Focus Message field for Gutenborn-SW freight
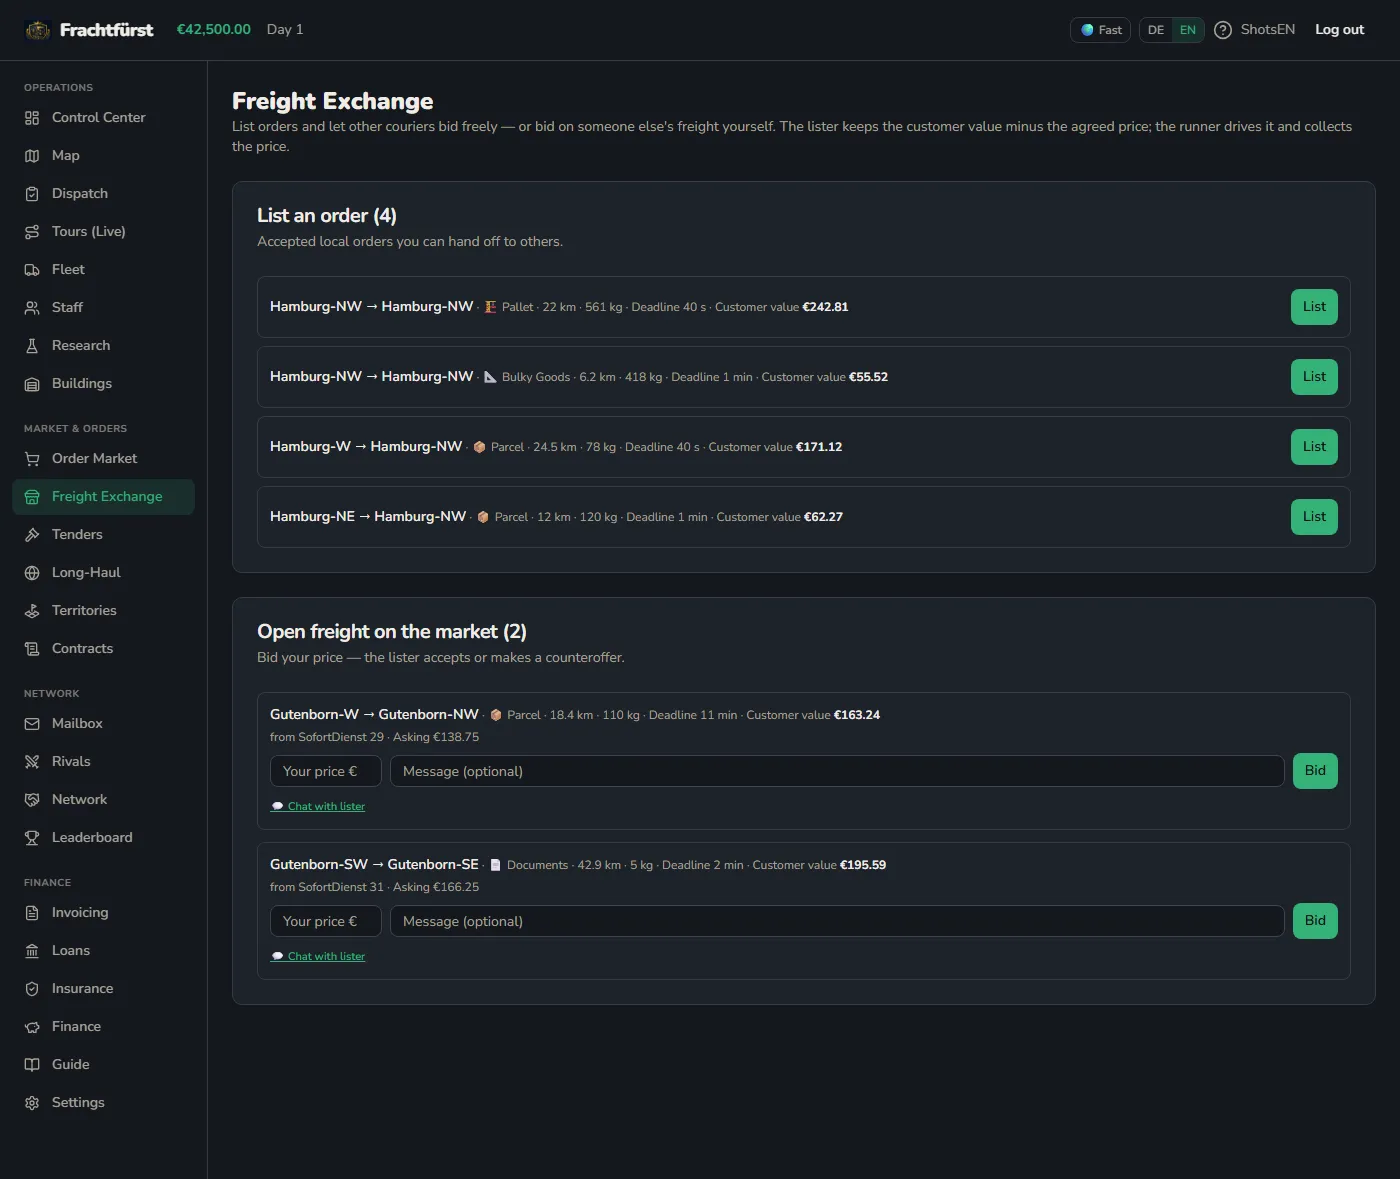This screenshot has width=1400, height=1179. [837, 921]
